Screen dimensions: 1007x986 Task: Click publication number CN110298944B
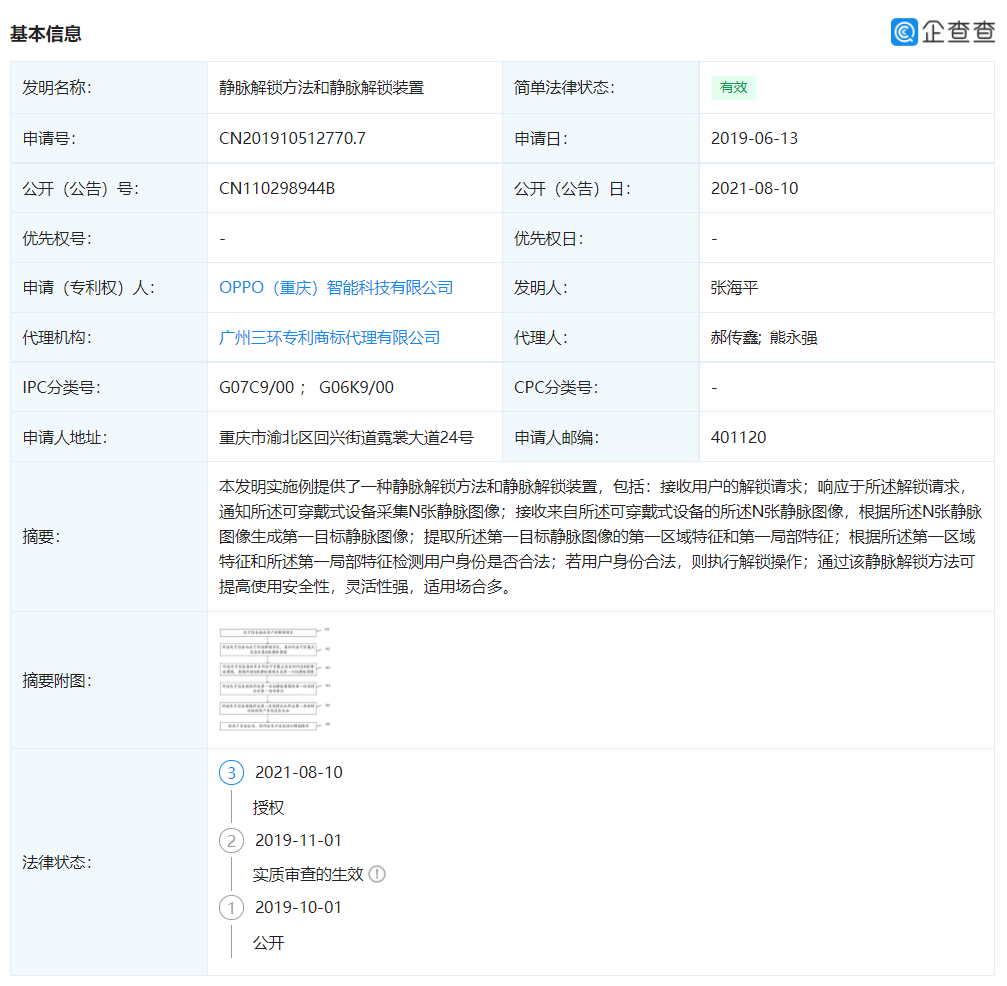277,188
